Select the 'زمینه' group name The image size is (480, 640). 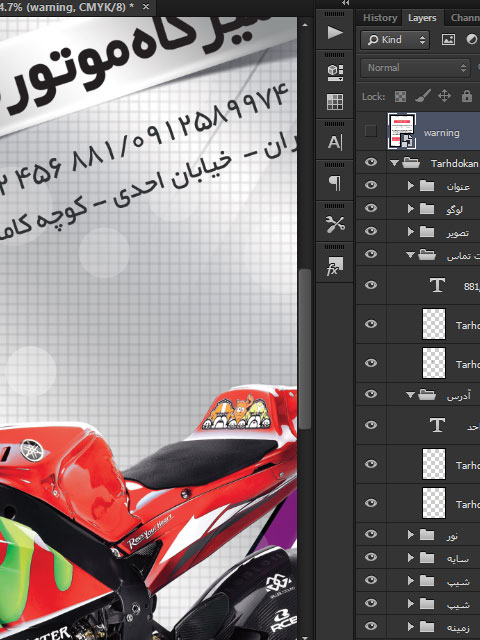[x=458, y=627]
